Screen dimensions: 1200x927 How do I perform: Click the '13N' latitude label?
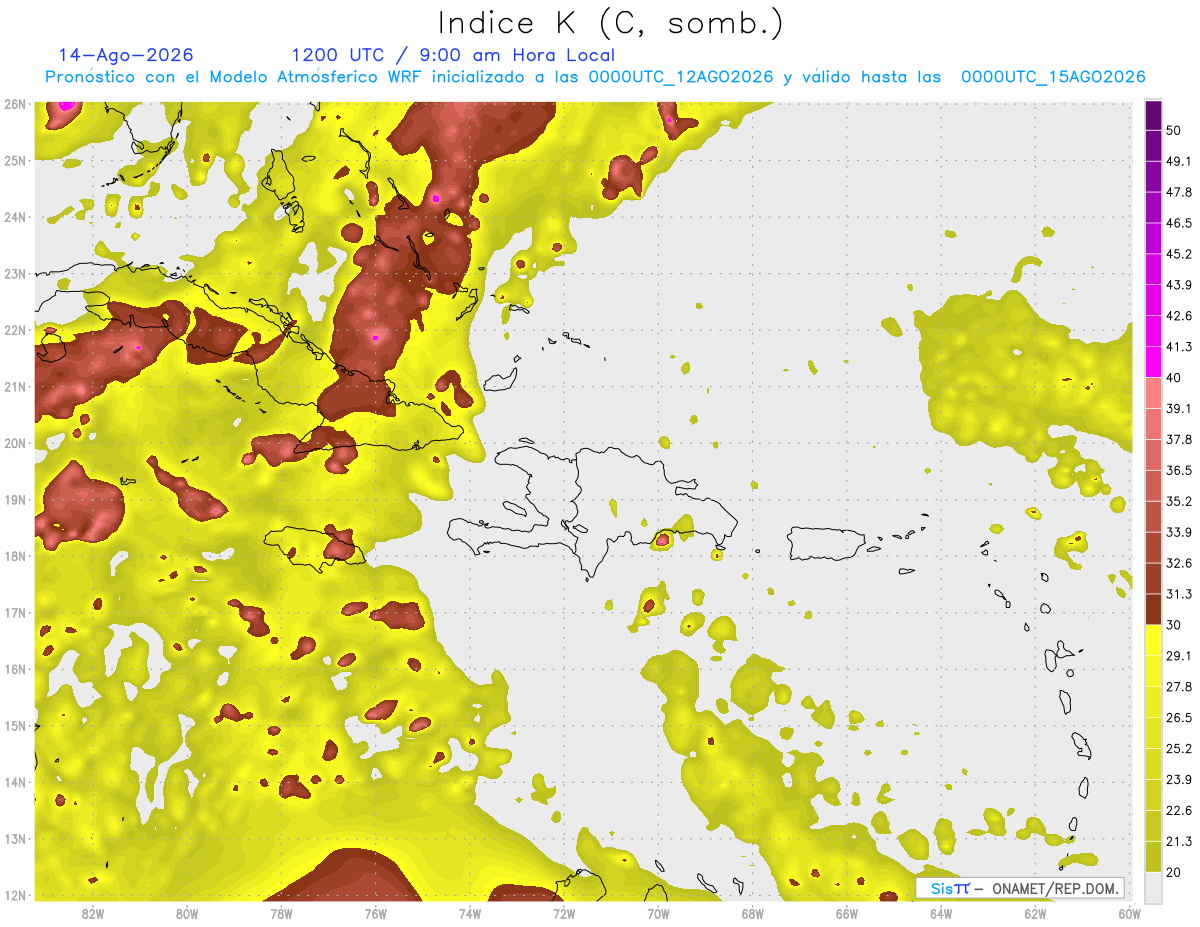pos(14,838)
